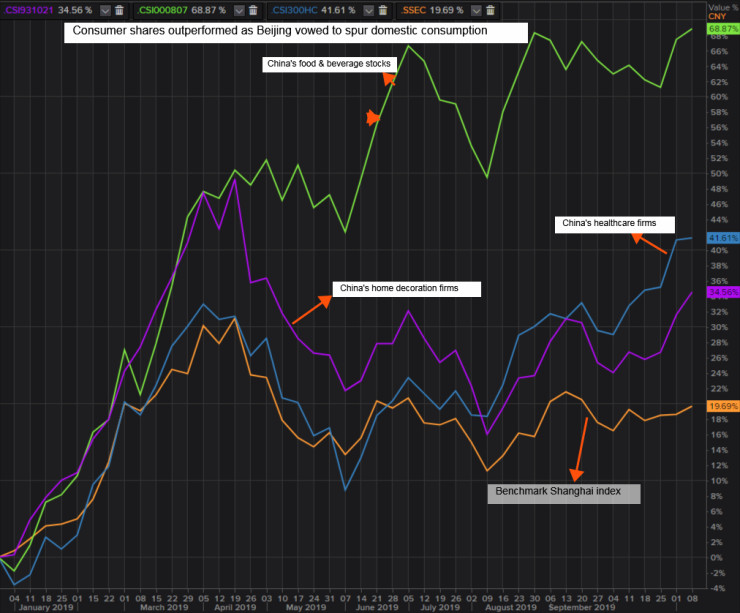Select the .SSEC ticker label
Screen dimensions: 740x613
click(413, 10)
